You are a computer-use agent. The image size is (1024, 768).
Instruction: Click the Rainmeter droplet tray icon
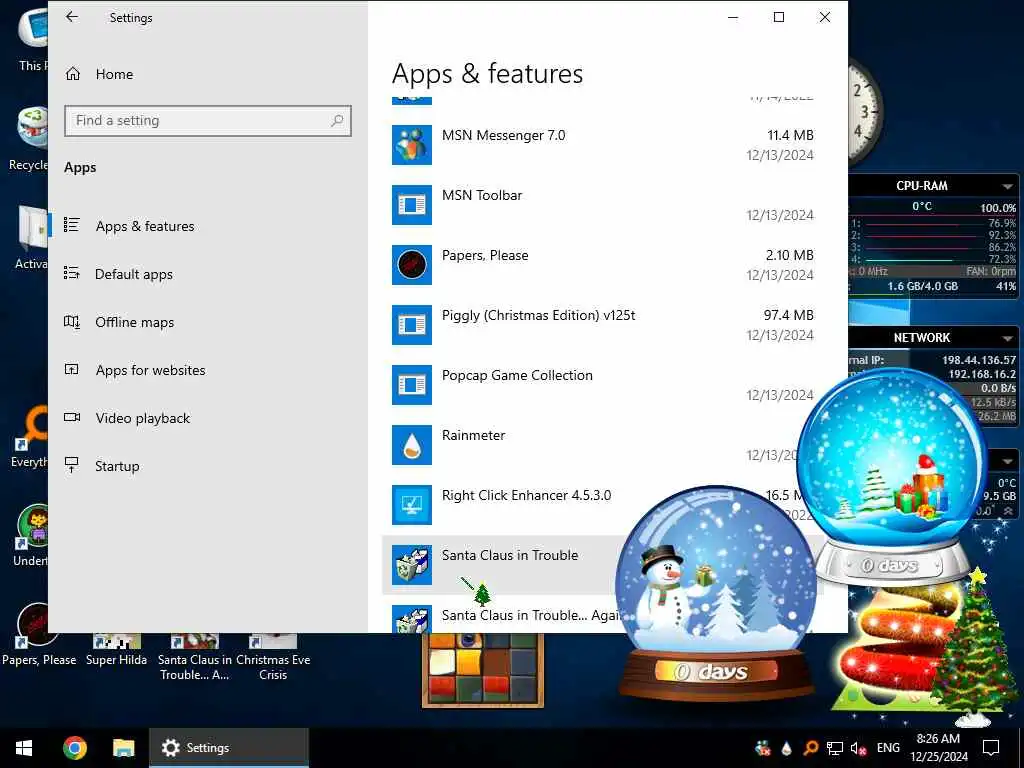pos(786,748)
